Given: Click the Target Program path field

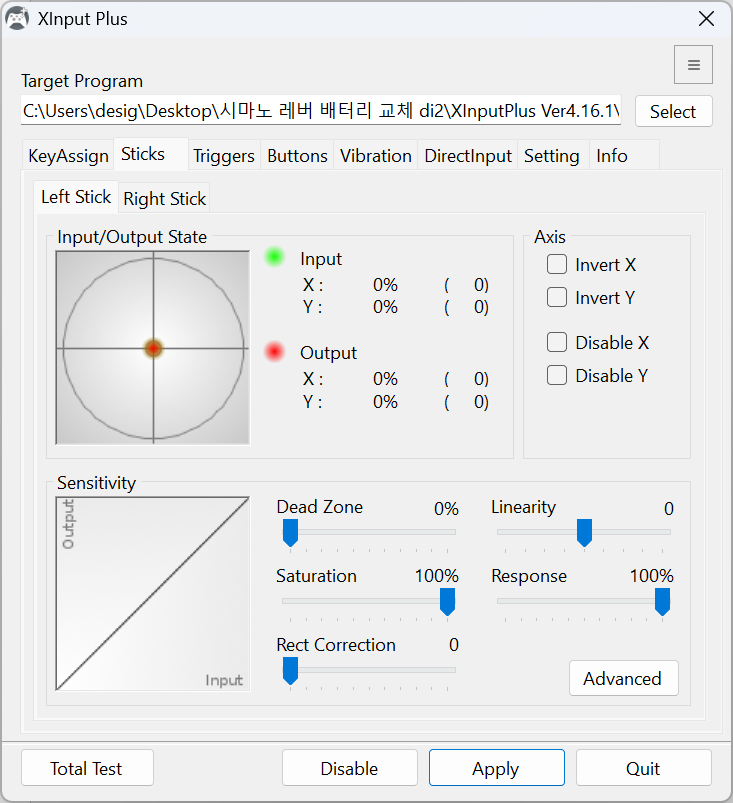Looking at the screenshot, I should [x=321, y=110].
